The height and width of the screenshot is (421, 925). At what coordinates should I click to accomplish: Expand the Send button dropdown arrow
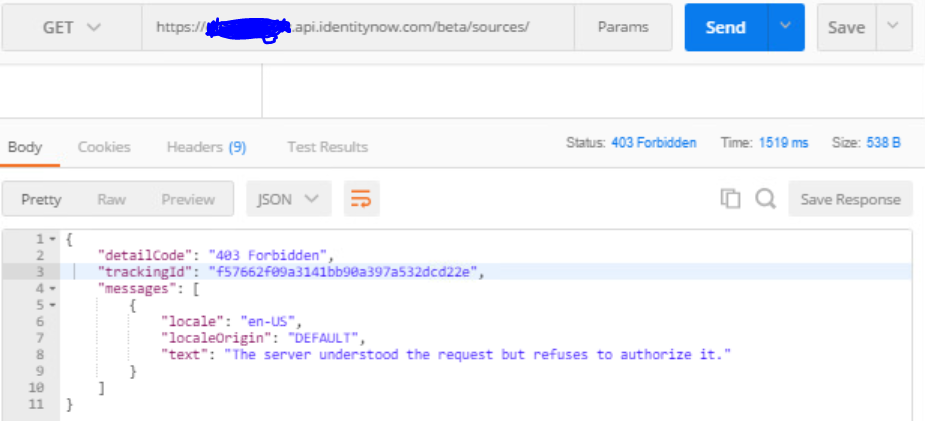coord(786,28)
